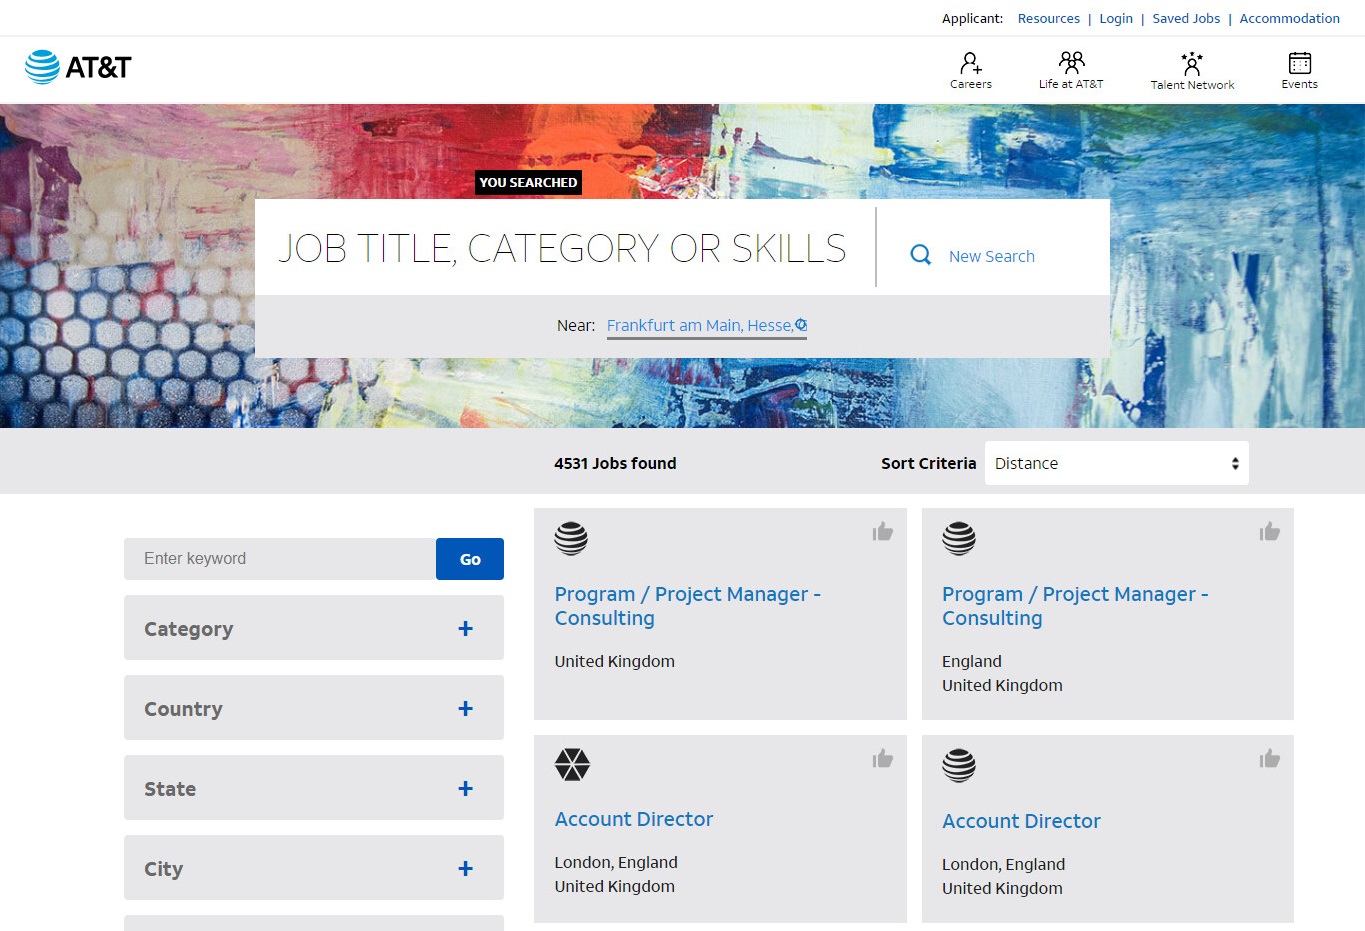
Task: Open the Careers icon menu
Action: (x=970, y=64)
